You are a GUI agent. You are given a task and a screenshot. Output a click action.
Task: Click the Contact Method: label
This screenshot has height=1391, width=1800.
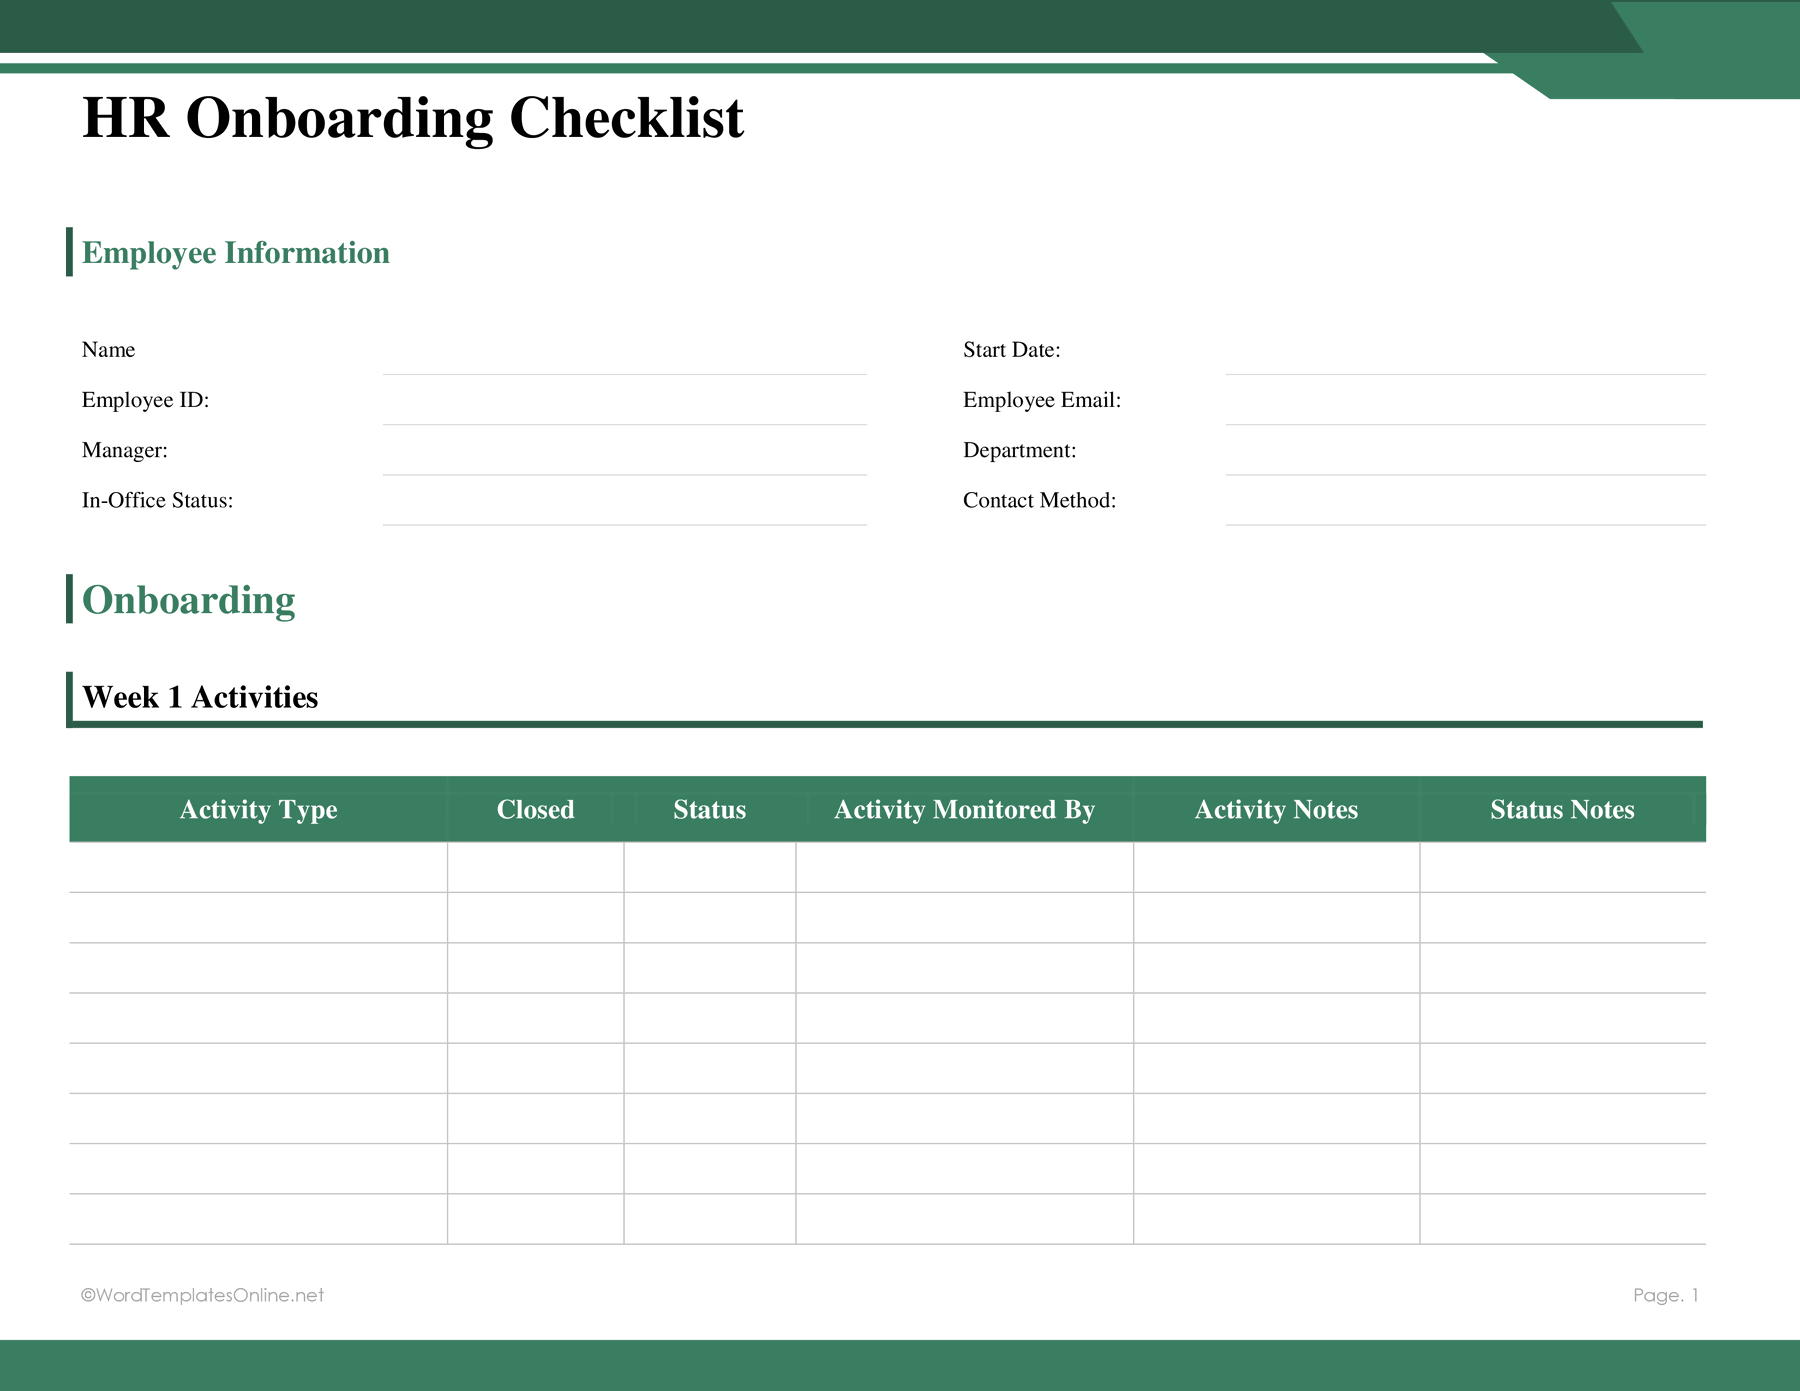pyautogui.click(x=1040, y=500)
